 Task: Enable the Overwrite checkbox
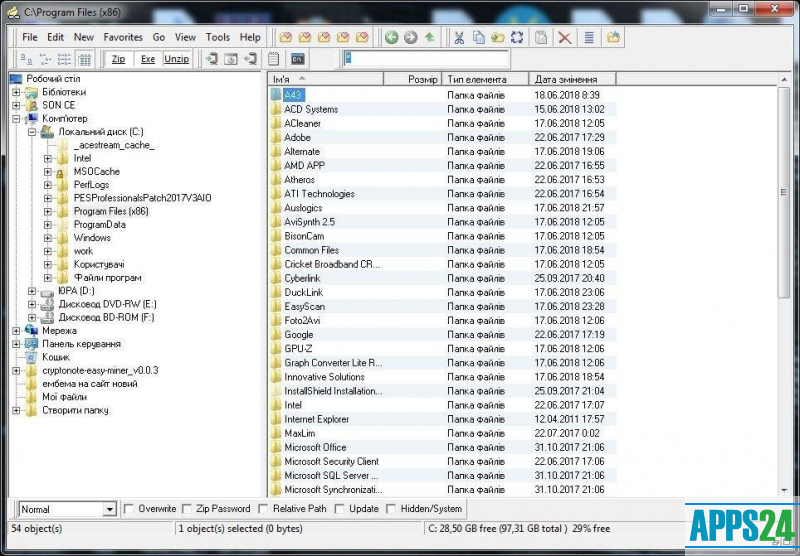coord(129,509)
